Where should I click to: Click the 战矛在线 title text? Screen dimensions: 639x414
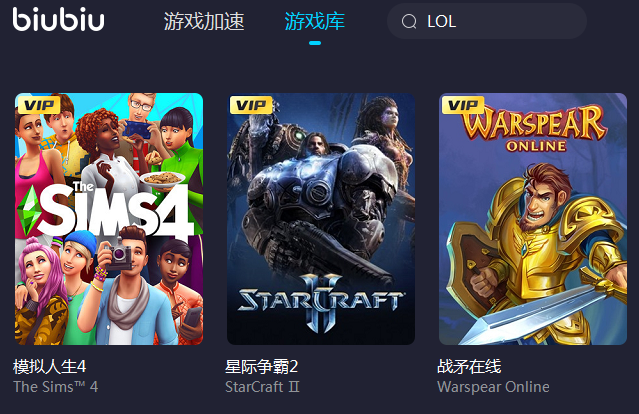point(469,366)
